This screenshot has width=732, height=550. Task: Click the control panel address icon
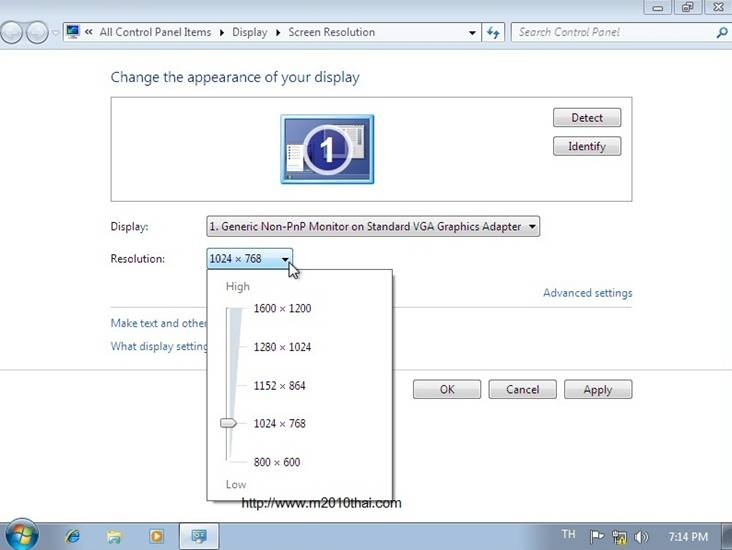[x=73, y=32]
